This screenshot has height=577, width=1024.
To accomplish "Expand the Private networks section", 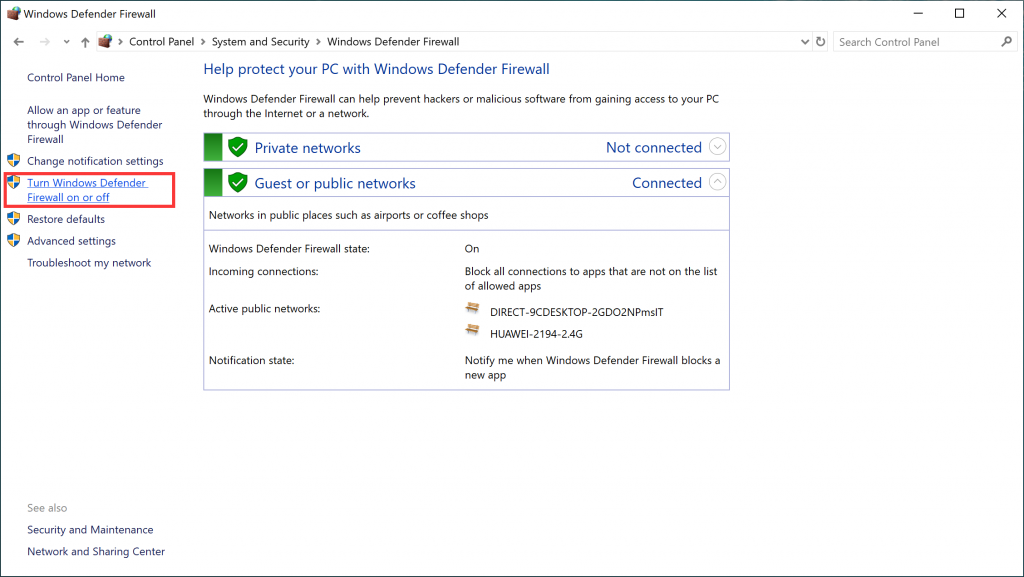I will coord(717,146).
